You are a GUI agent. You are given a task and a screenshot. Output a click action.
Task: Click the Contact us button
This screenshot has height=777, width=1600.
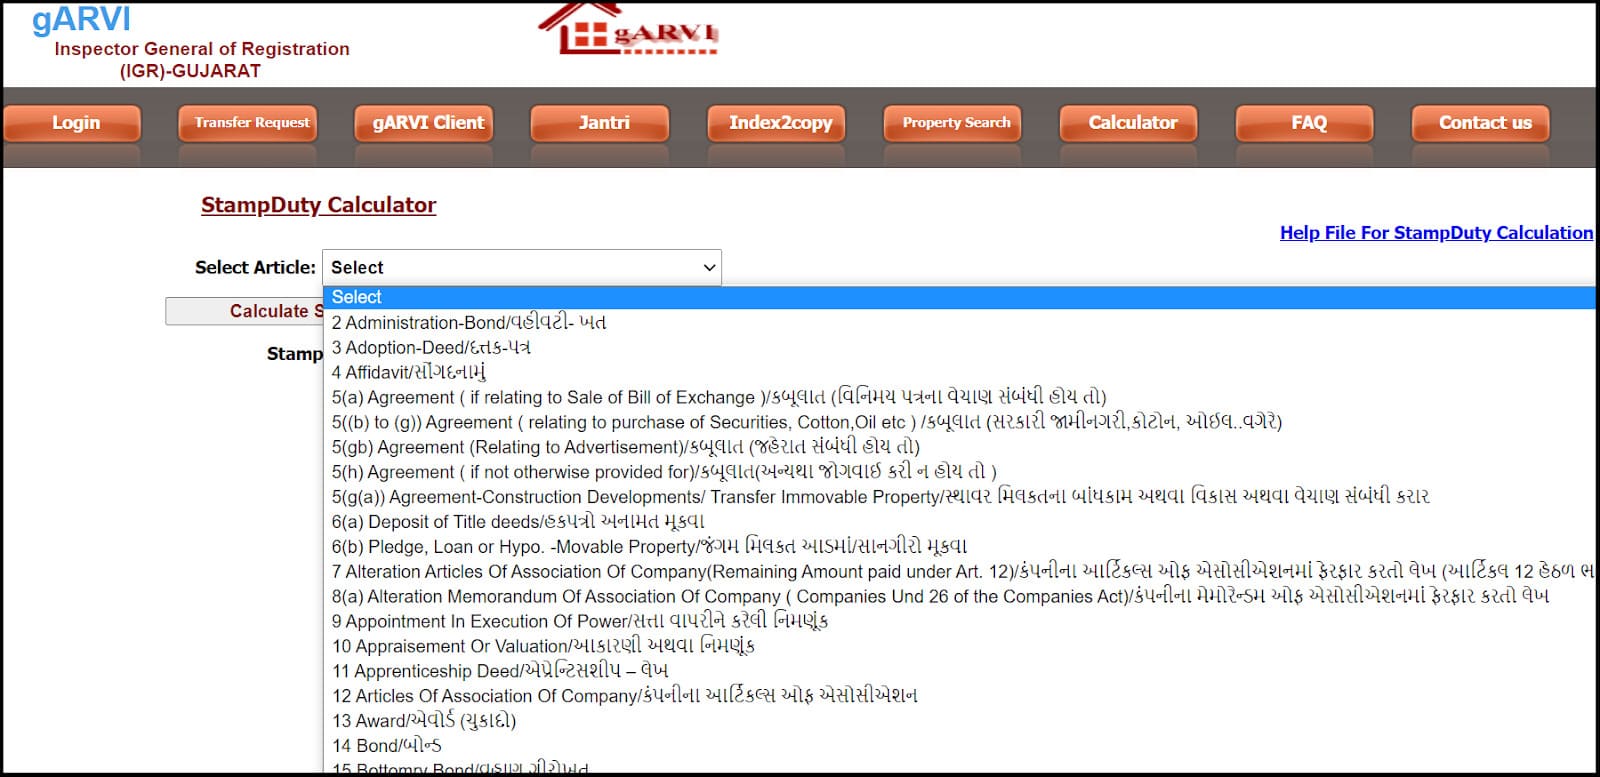click(x=1484, y=123)
